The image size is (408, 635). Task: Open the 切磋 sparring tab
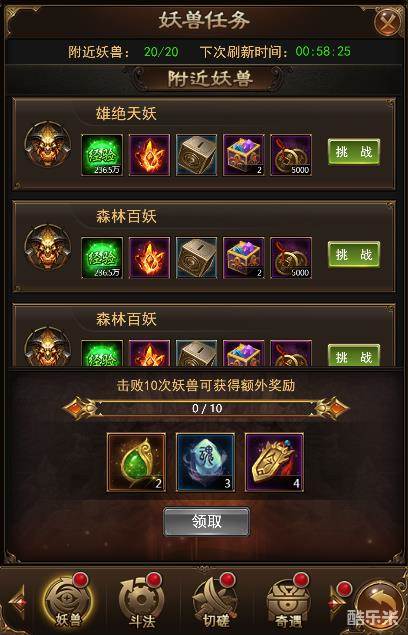tap(215, 601)
